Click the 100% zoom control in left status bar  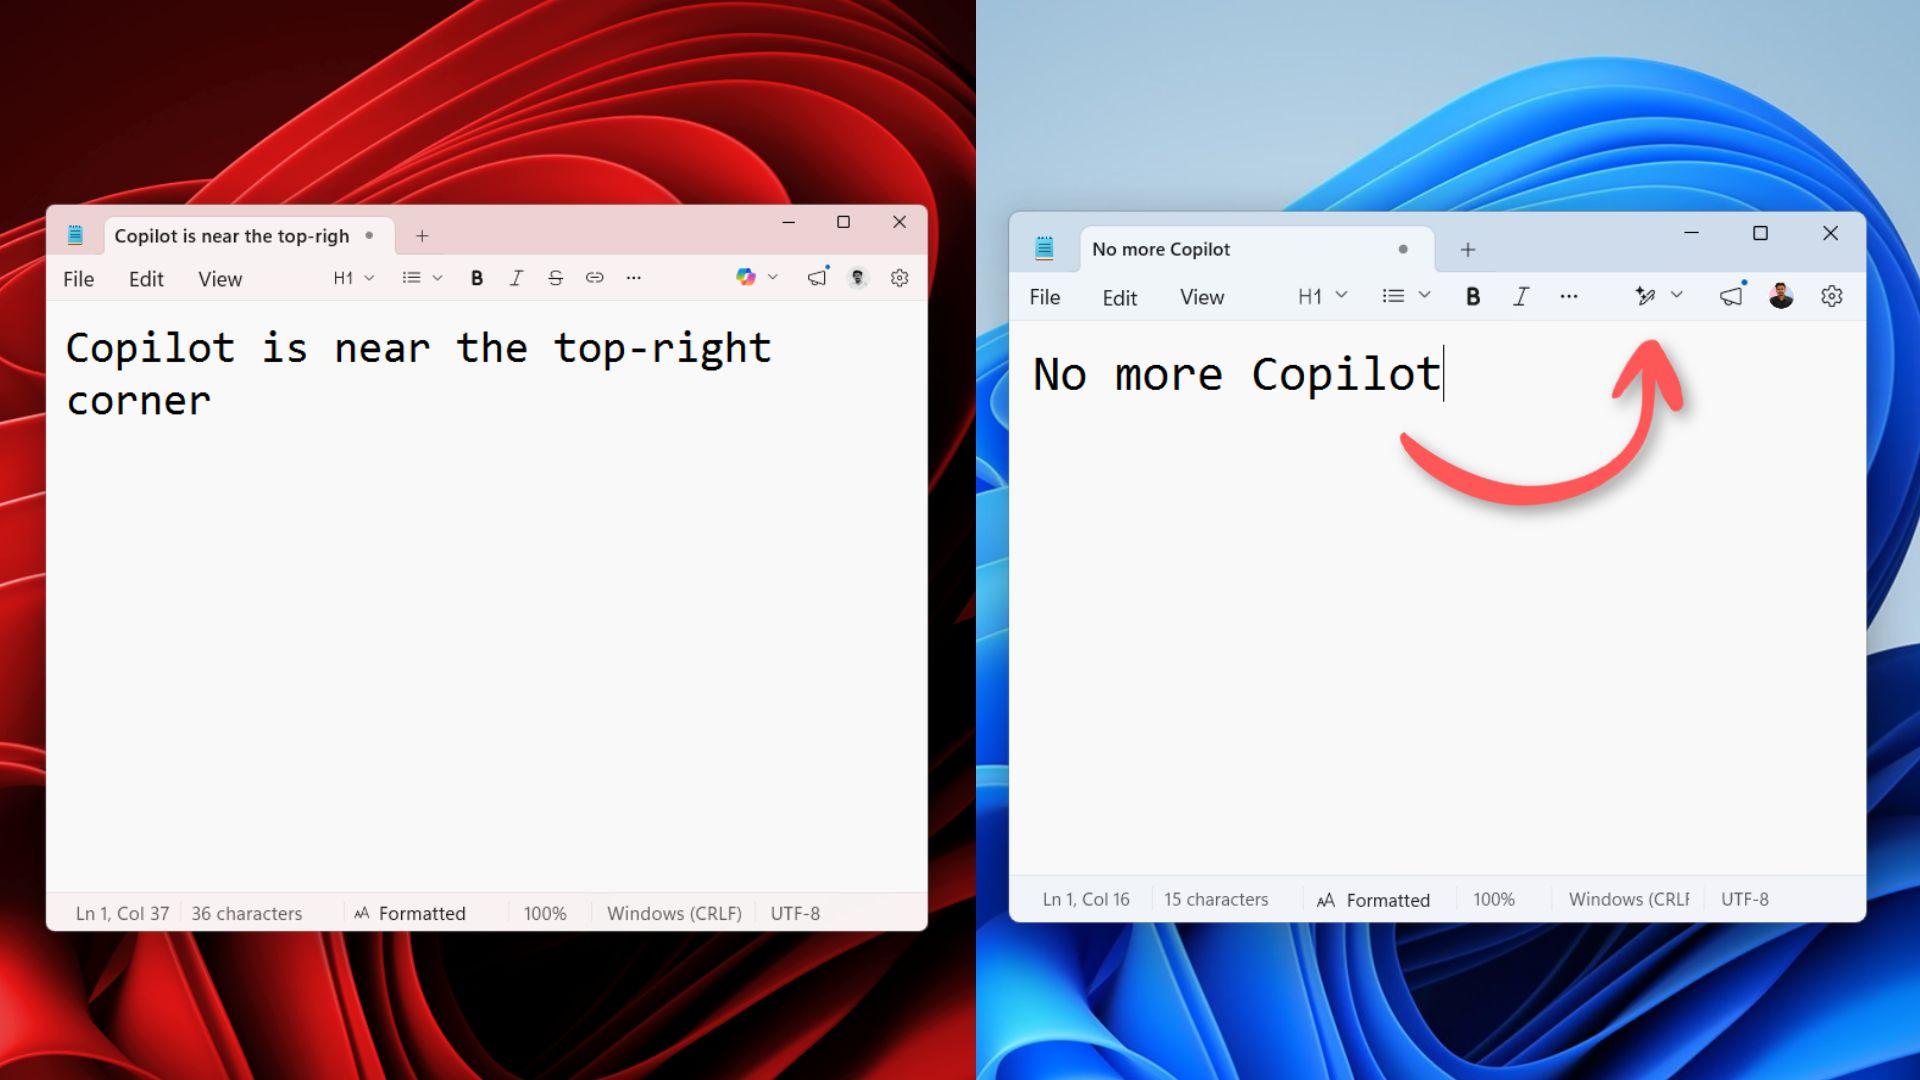[x=545, y=912]
